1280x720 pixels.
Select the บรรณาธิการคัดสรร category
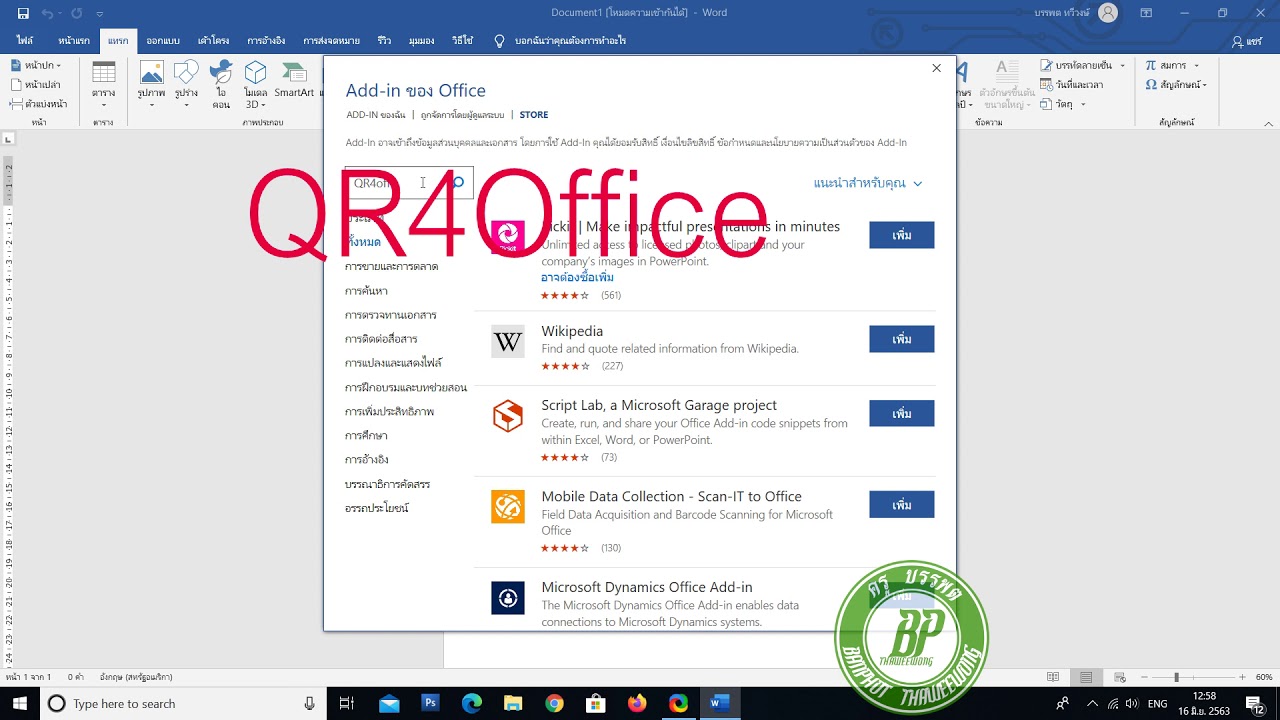point(387,484)
